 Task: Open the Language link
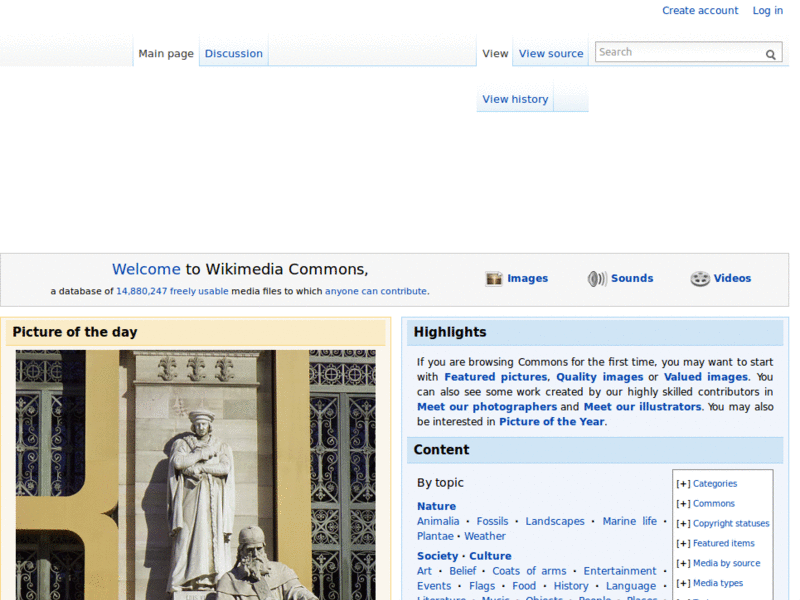point(631,586)
